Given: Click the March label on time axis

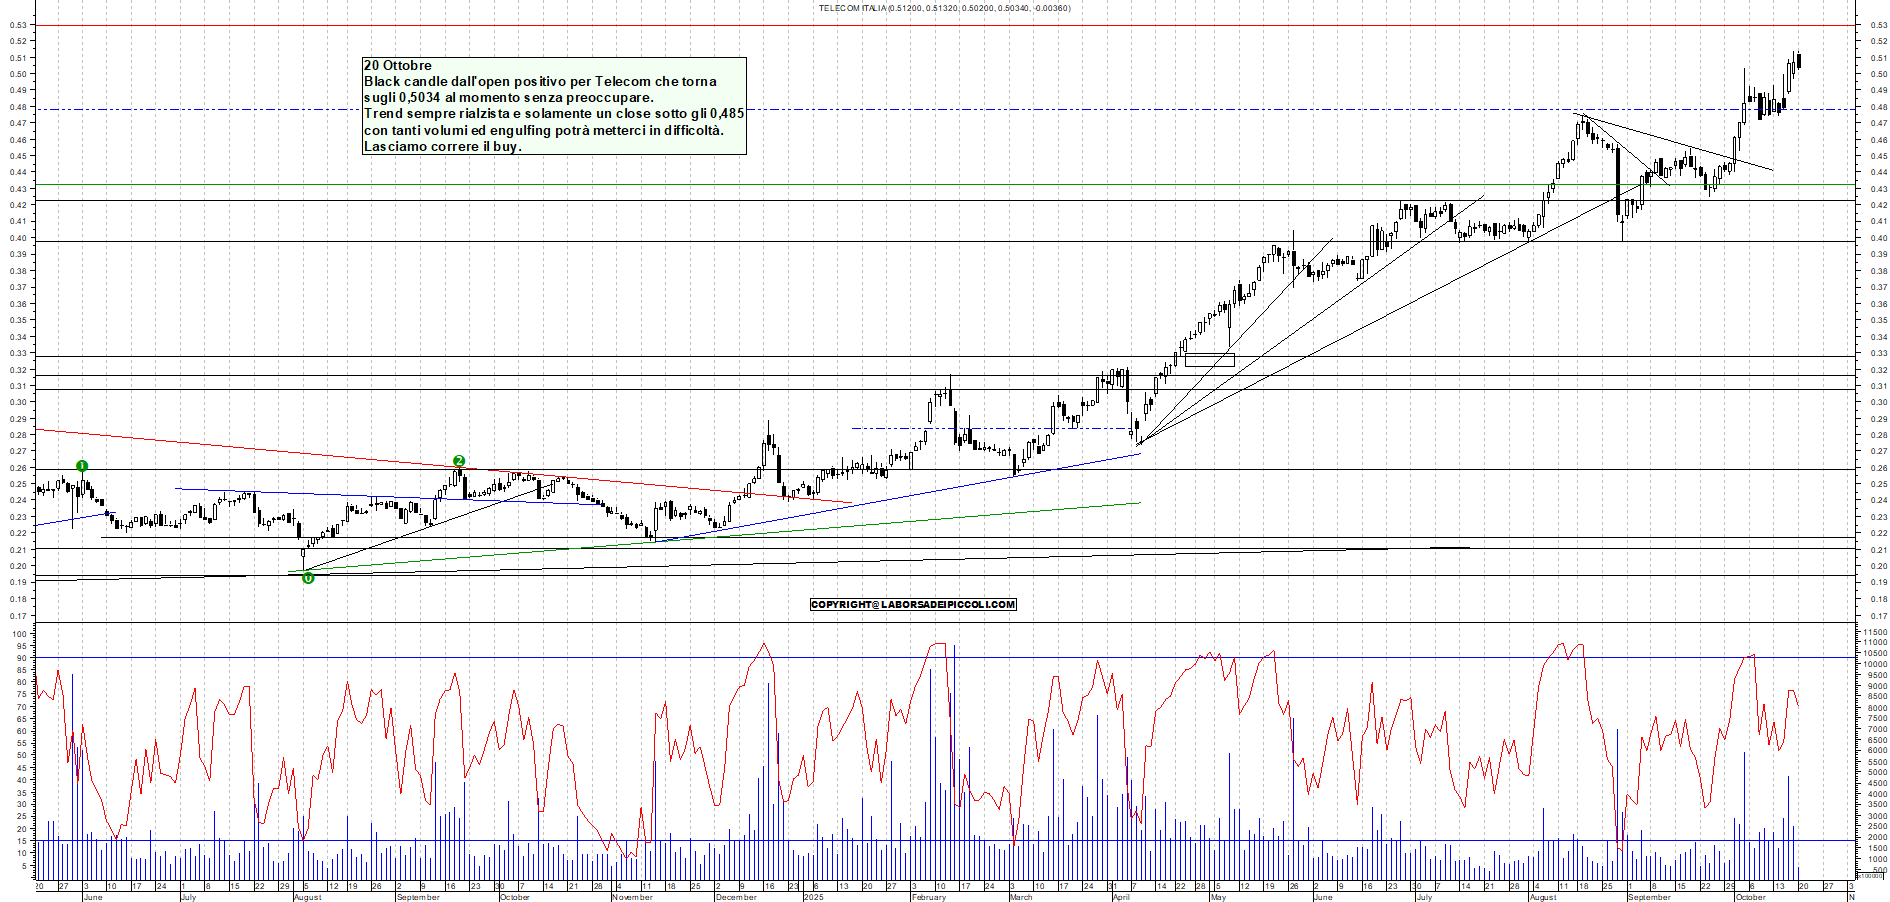Looking at the screenshot, I should click(1021, 897).
